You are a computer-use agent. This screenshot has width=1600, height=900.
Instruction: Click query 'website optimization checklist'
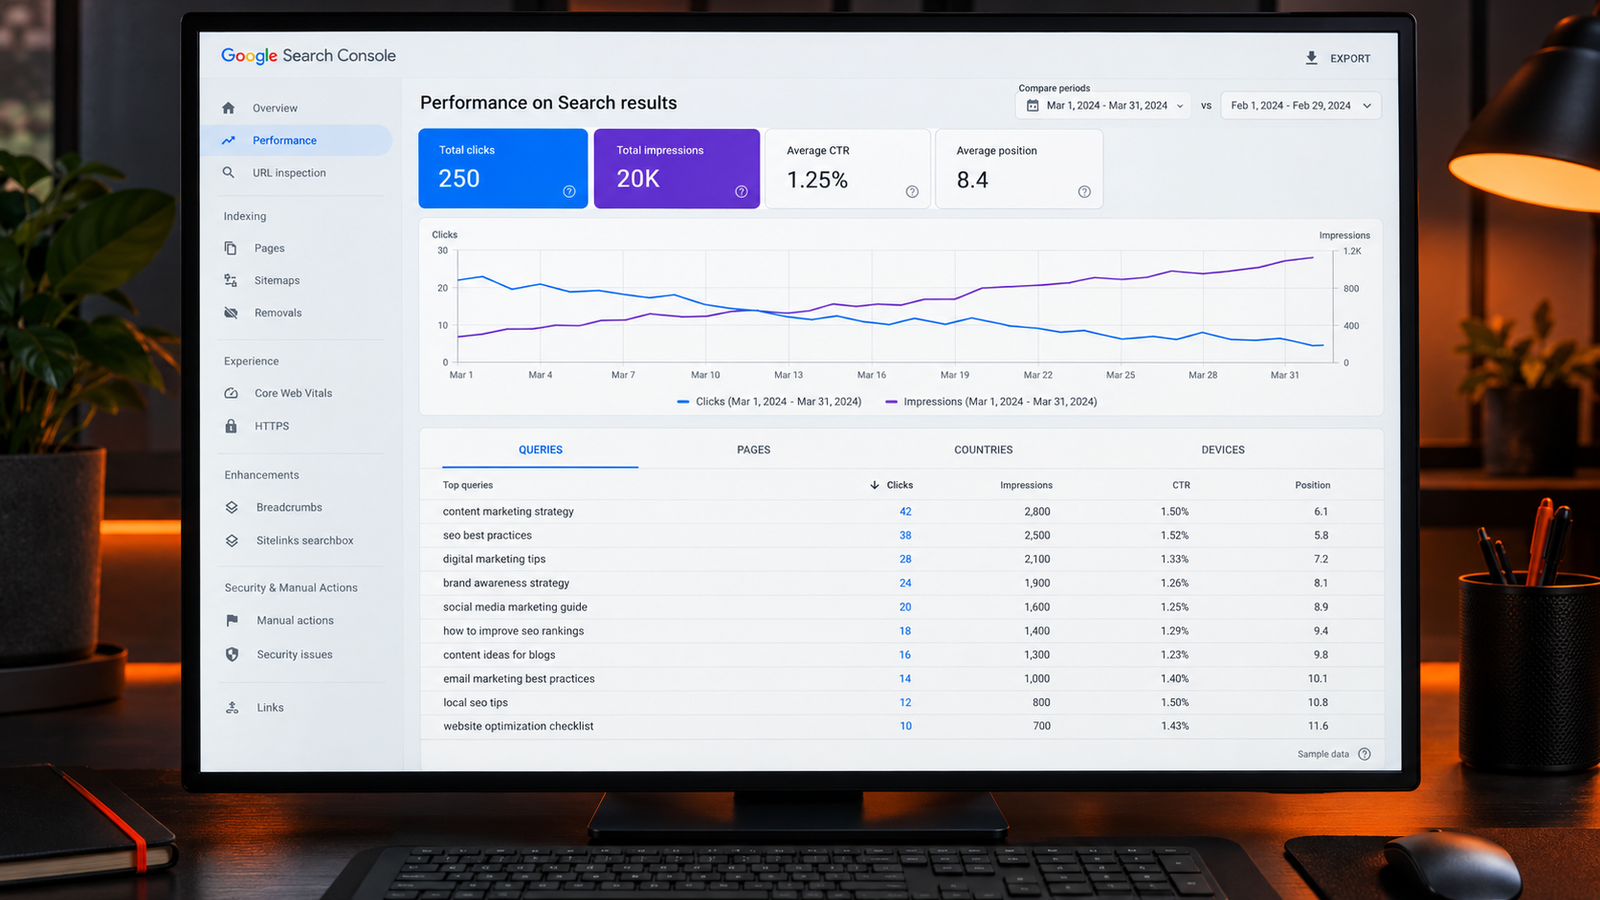(518, 726)
